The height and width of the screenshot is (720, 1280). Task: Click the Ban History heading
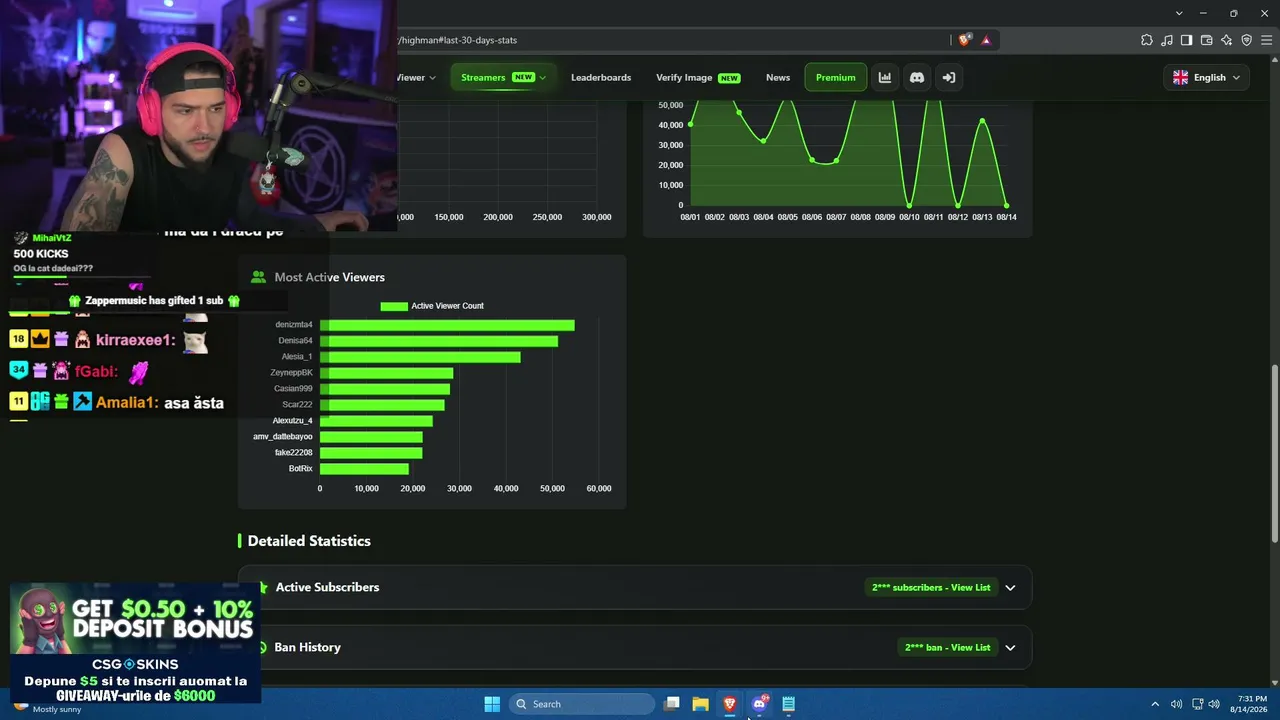coord(307,647)
